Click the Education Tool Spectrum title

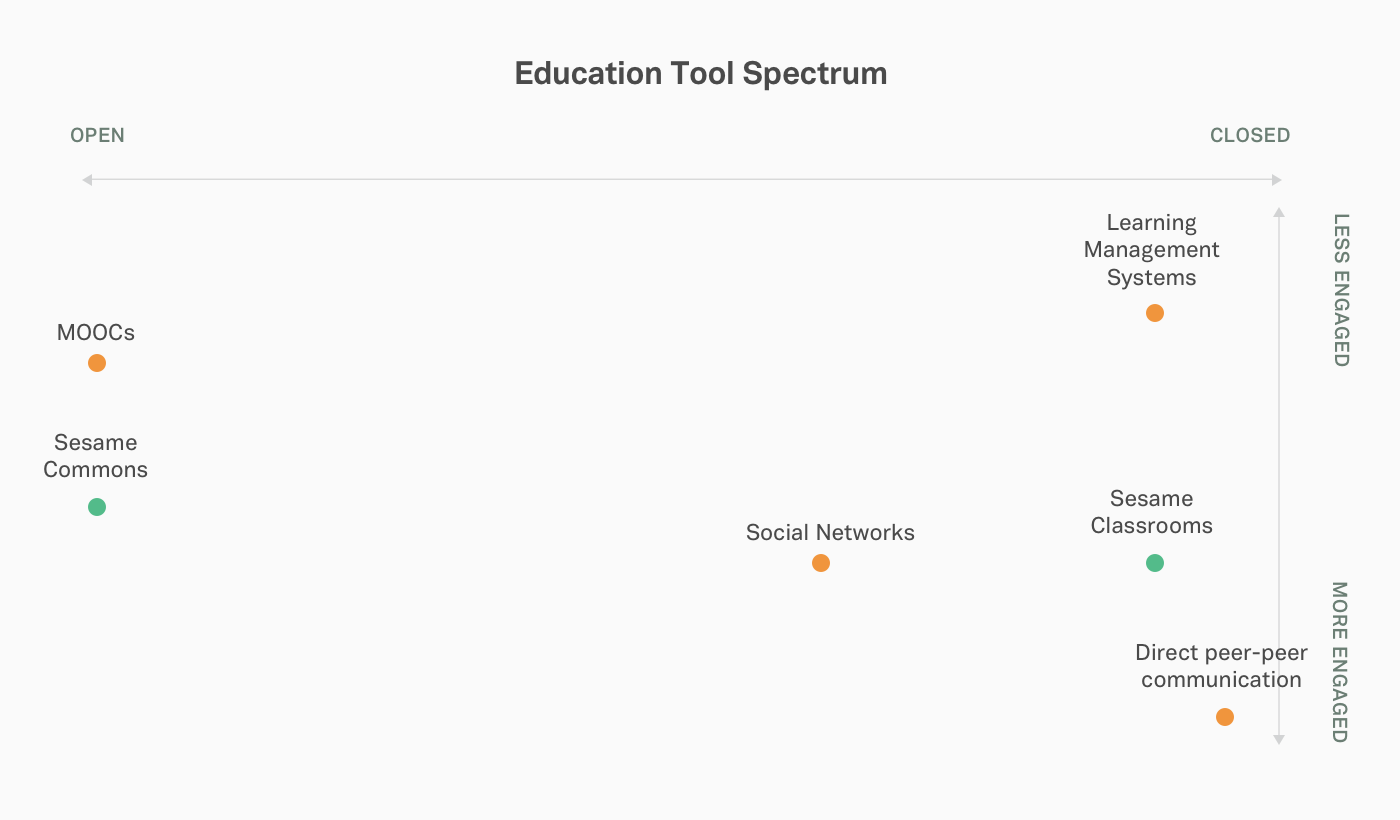[701, 74]
